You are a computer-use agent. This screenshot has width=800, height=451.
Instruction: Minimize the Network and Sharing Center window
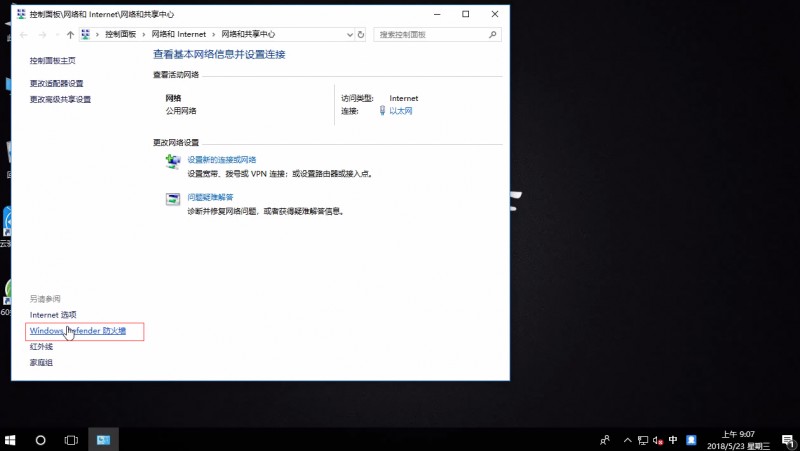tap(437, 14)
